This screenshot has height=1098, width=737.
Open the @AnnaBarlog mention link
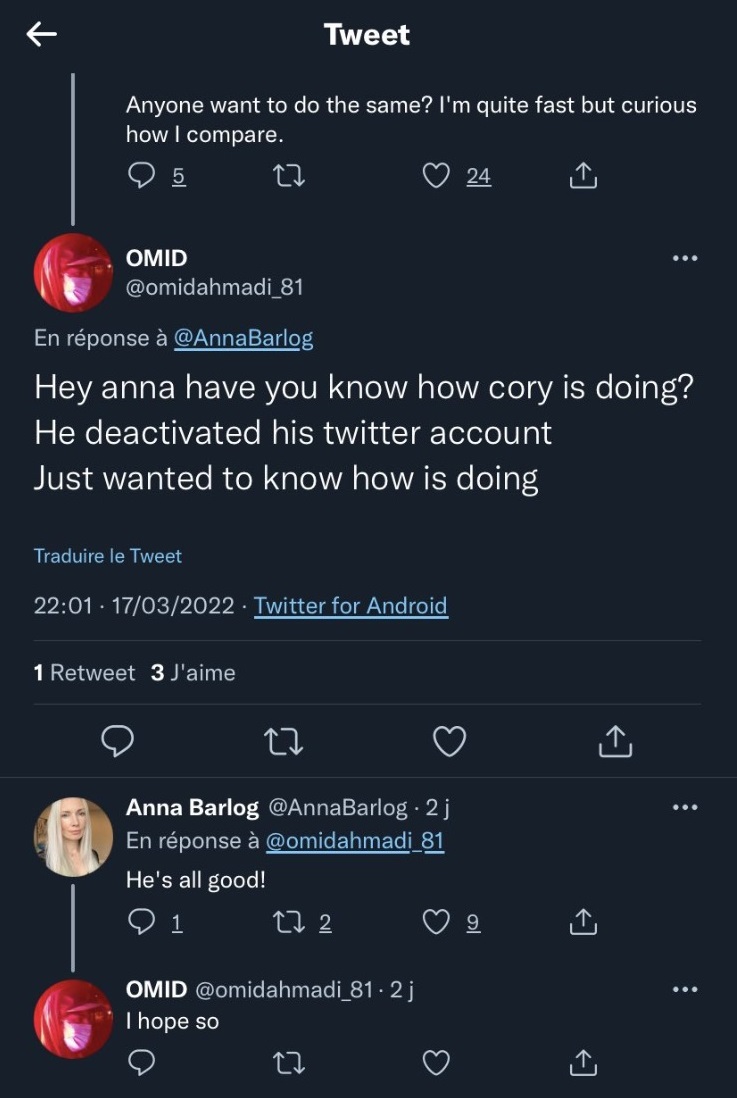click(243, 338)
